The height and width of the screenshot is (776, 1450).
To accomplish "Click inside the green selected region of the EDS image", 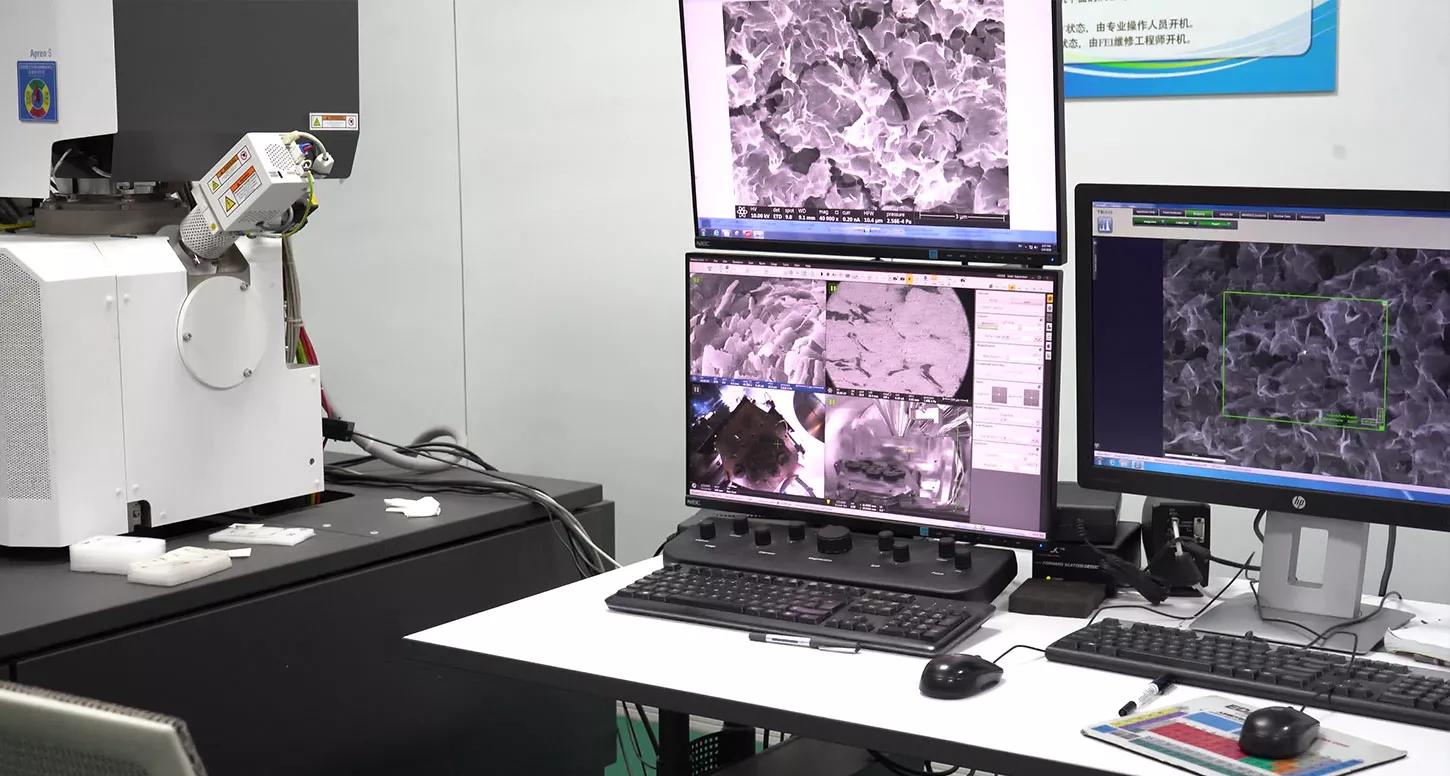I will [x=1304, y=360].
